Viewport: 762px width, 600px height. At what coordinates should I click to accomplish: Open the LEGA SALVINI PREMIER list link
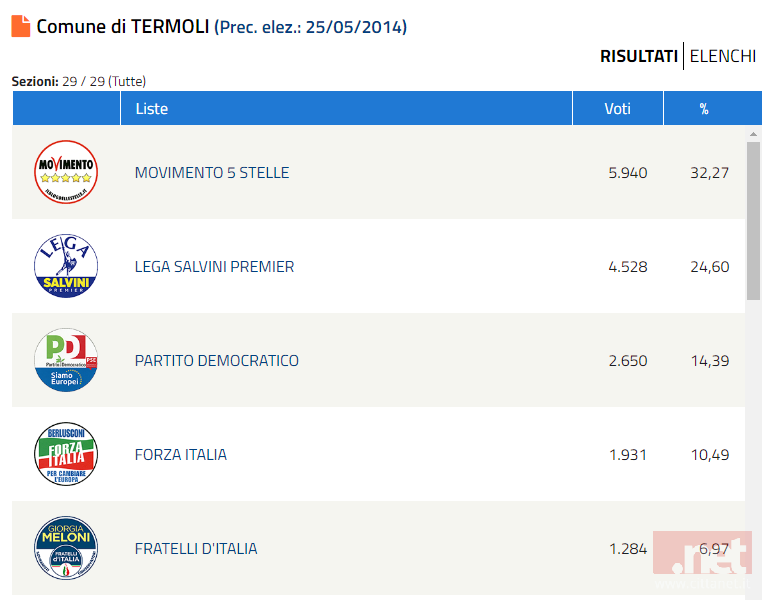(214, 267)
